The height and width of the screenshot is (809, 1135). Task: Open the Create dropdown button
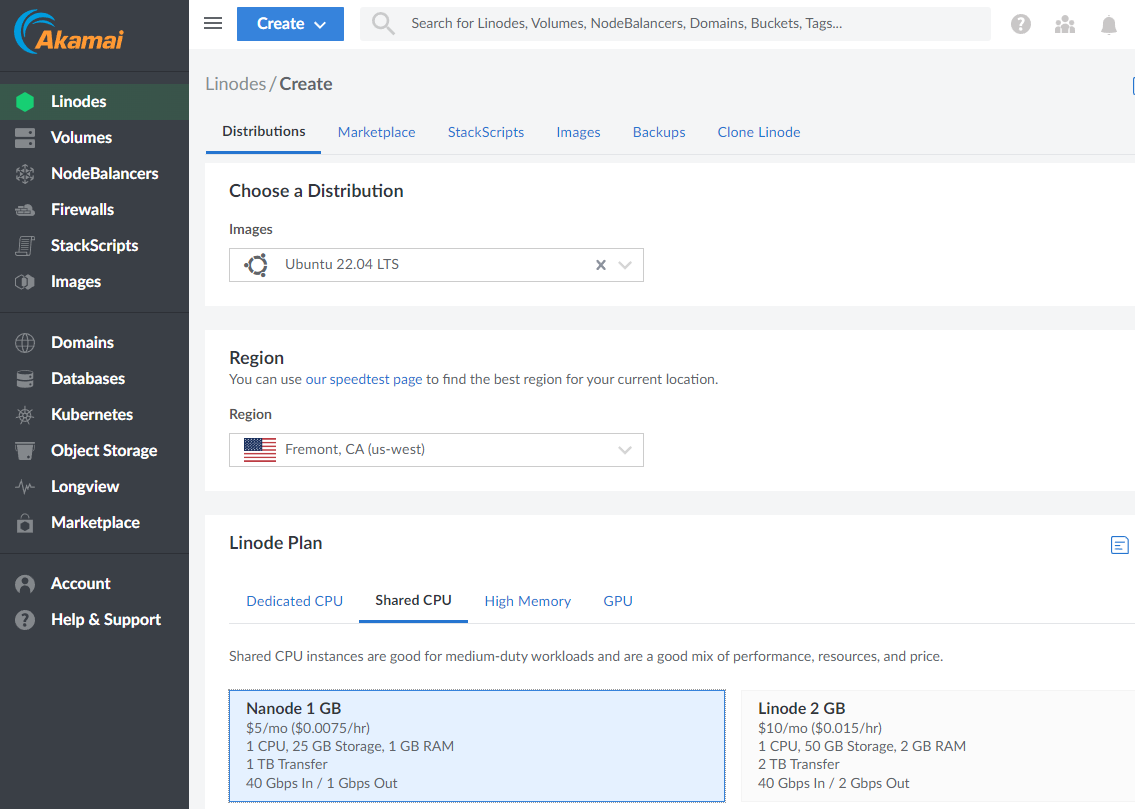(x=290, y=24)
